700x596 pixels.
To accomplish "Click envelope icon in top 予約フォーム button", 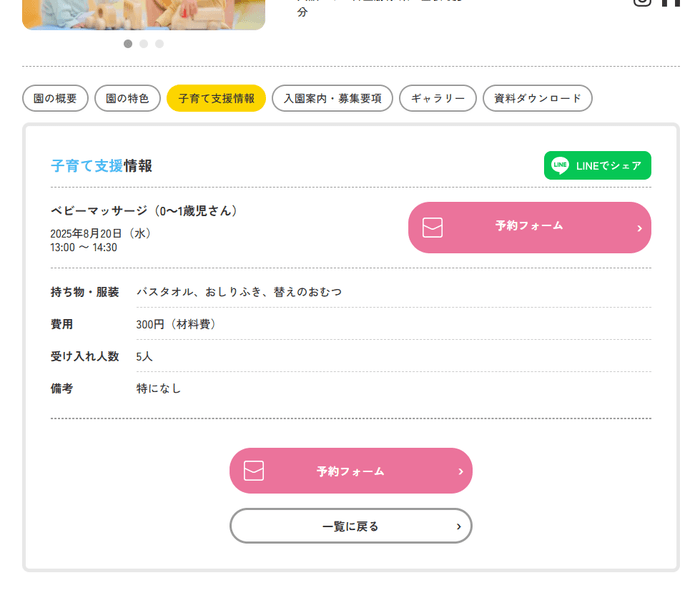I will tap(432, 228).
